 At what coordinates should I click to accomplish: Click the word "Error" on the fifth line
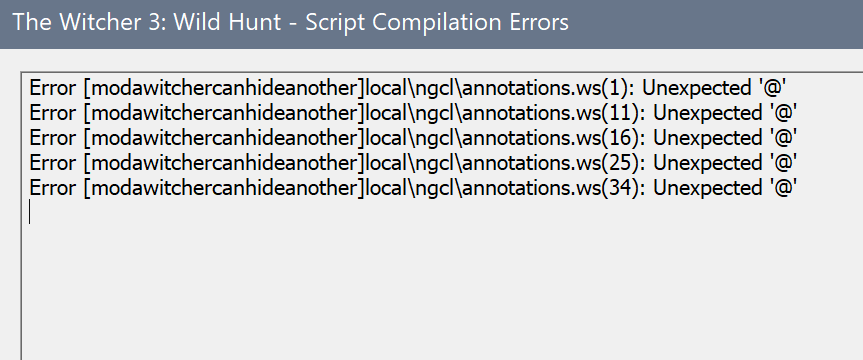coord(53,188)
